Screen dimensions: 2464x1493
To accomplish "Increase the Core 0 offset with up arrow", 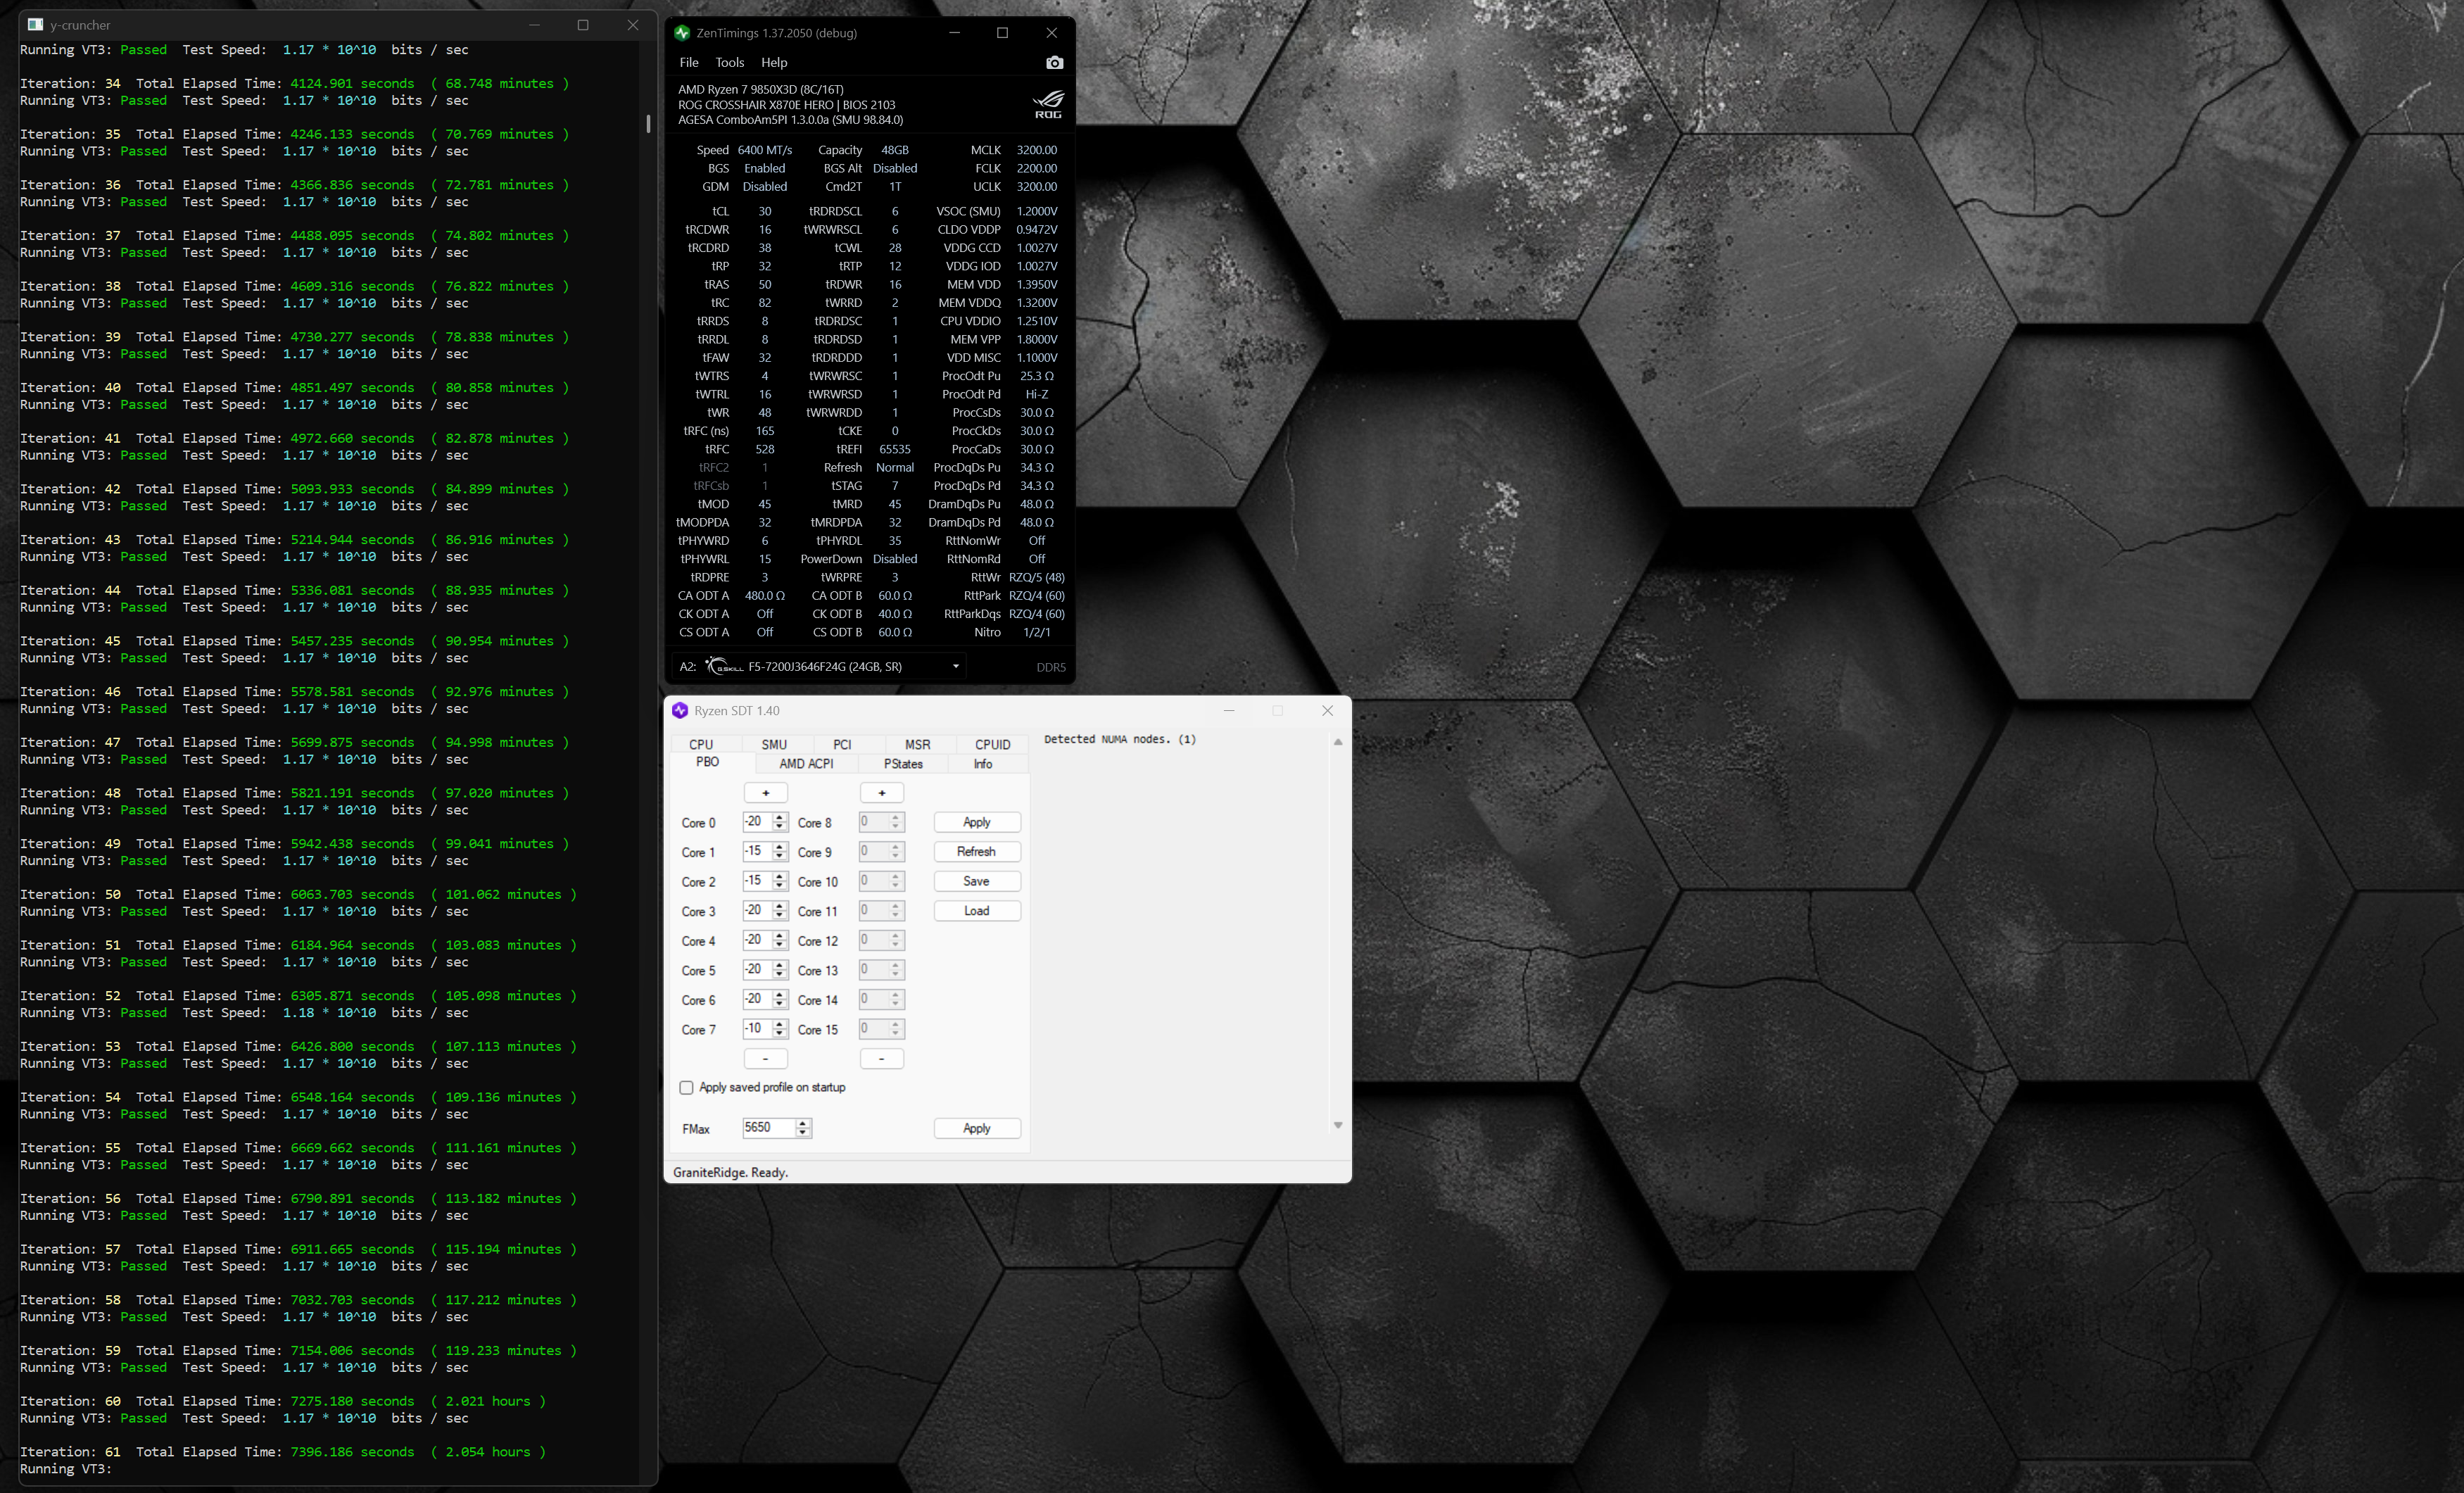I will (779, 817).
